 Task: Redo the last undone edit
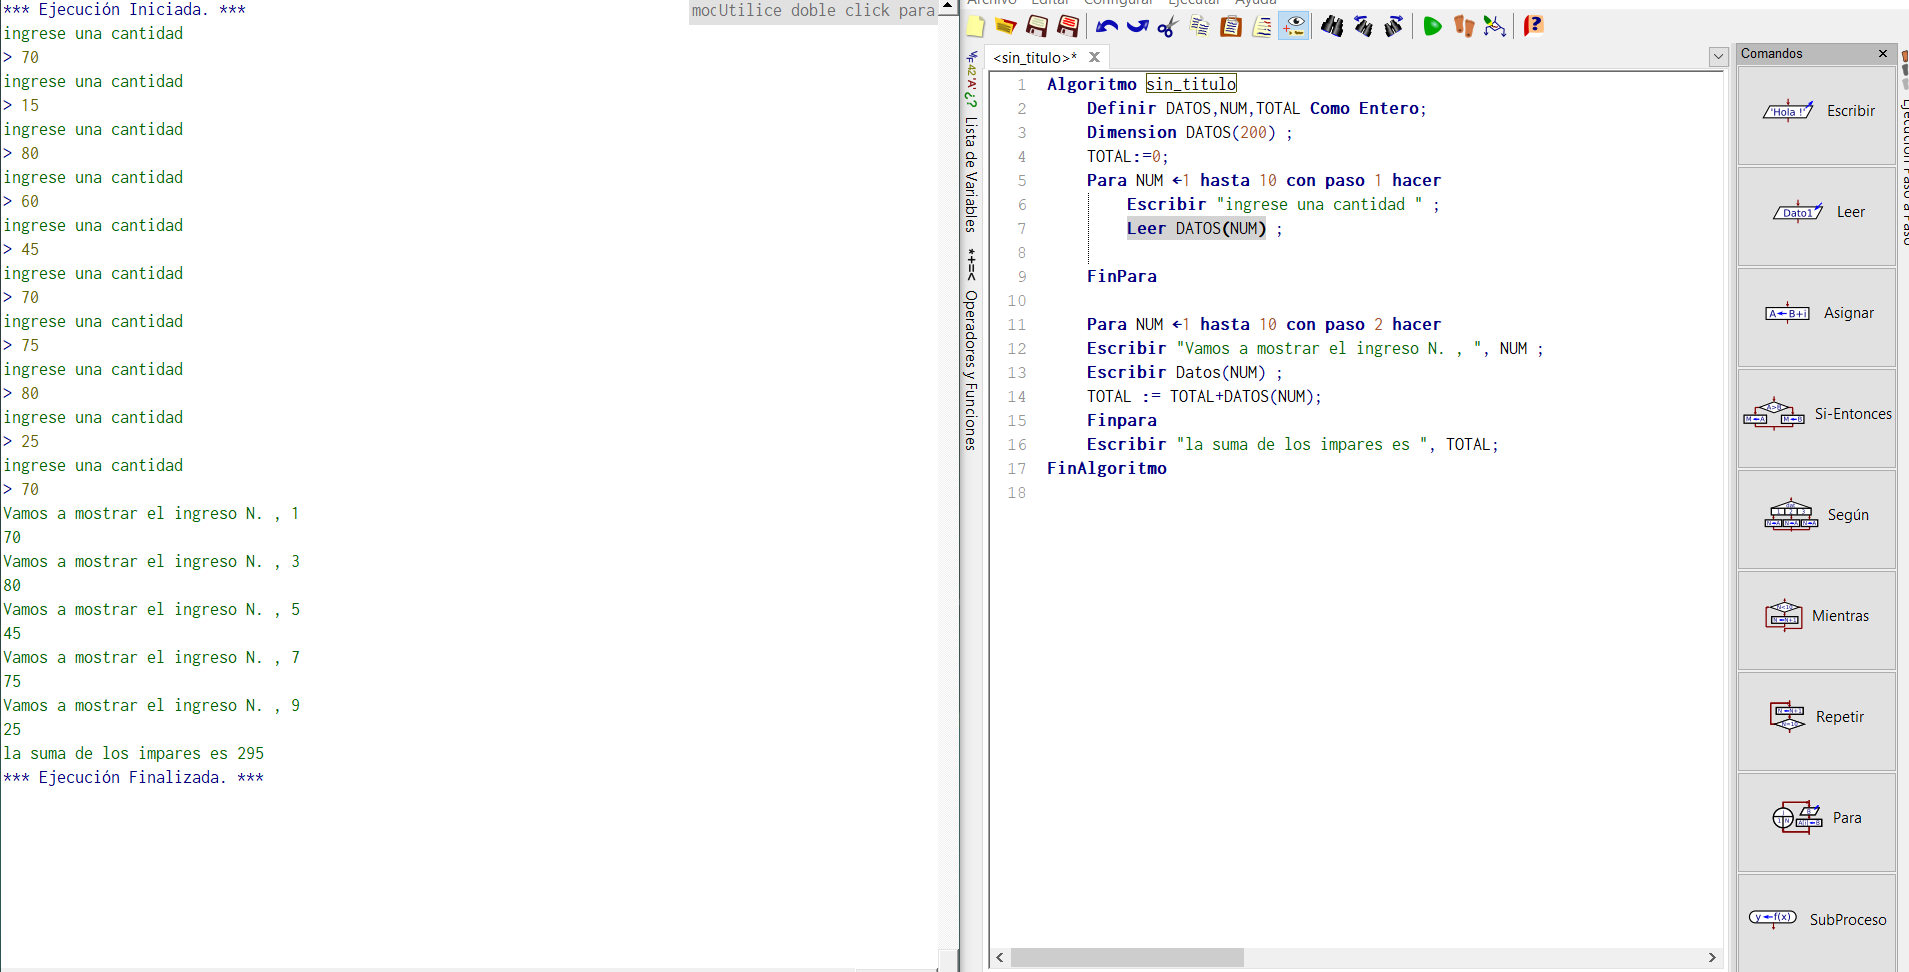point(1137,27)
